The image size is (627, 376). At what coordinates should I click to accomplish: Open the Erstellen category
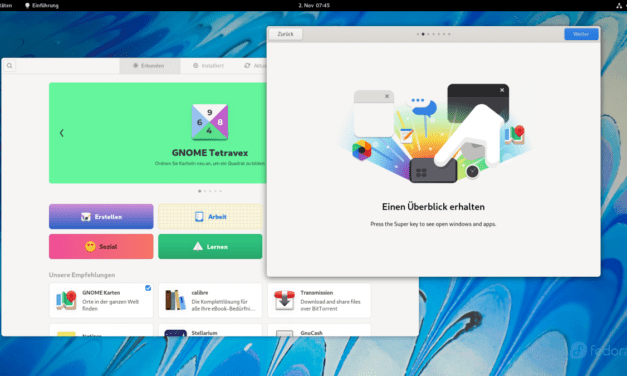(101, 216)
